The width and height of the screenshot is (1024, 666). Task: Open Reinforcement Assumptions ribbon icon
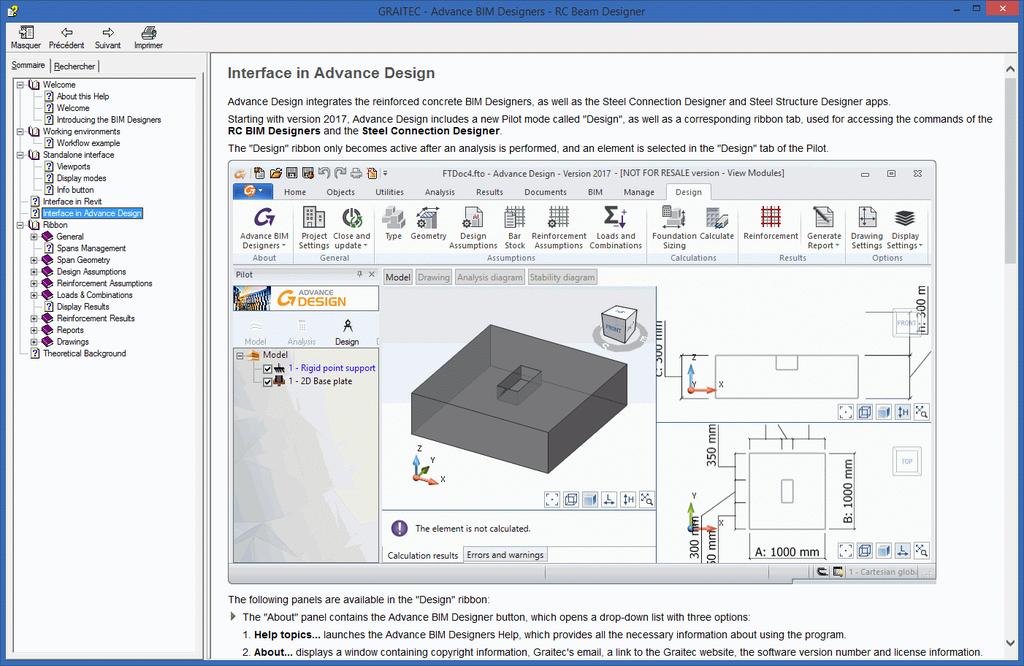[558, 217]
